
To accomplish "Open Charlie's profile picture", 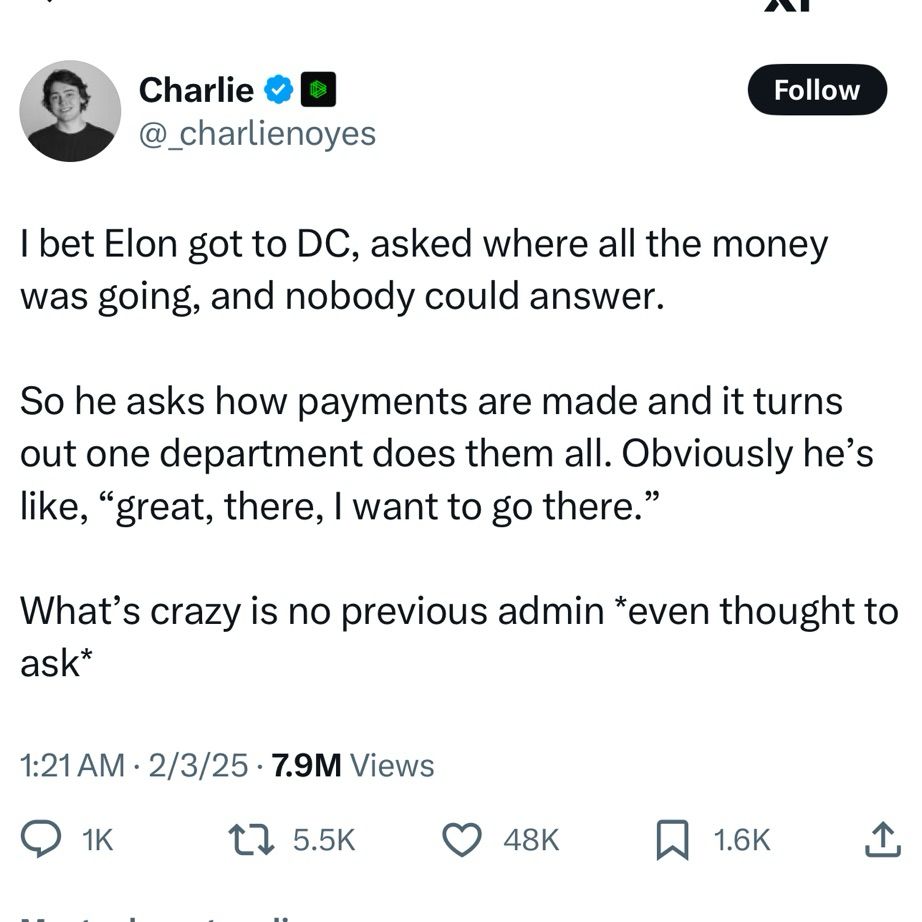I will 69,110.
